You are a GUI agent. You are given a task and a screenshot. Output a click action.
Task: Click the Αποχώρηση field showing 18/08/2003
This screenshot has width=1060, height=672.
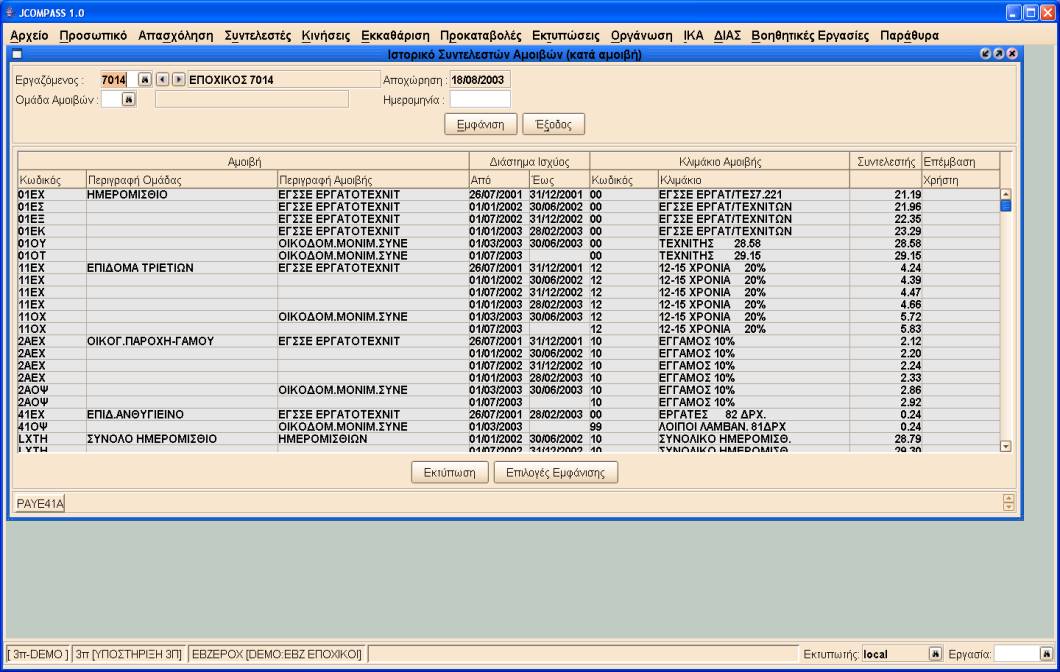480,80
